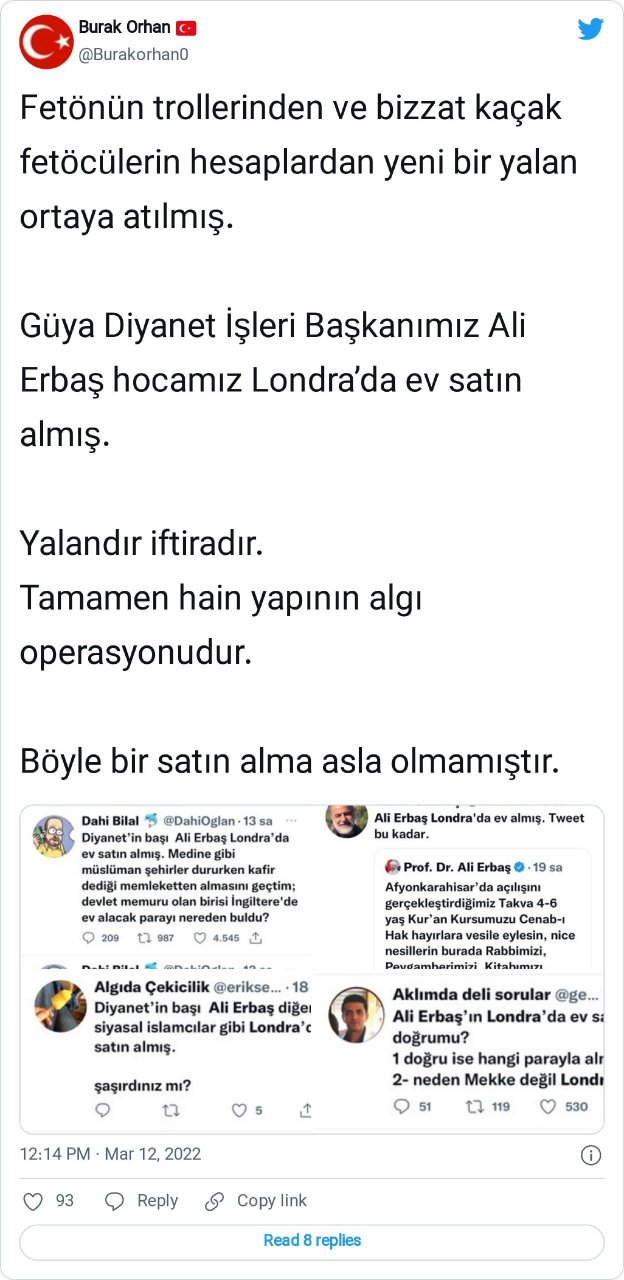
Task: Click retweet icon showing 119
Action: (x=474, y=1106)
